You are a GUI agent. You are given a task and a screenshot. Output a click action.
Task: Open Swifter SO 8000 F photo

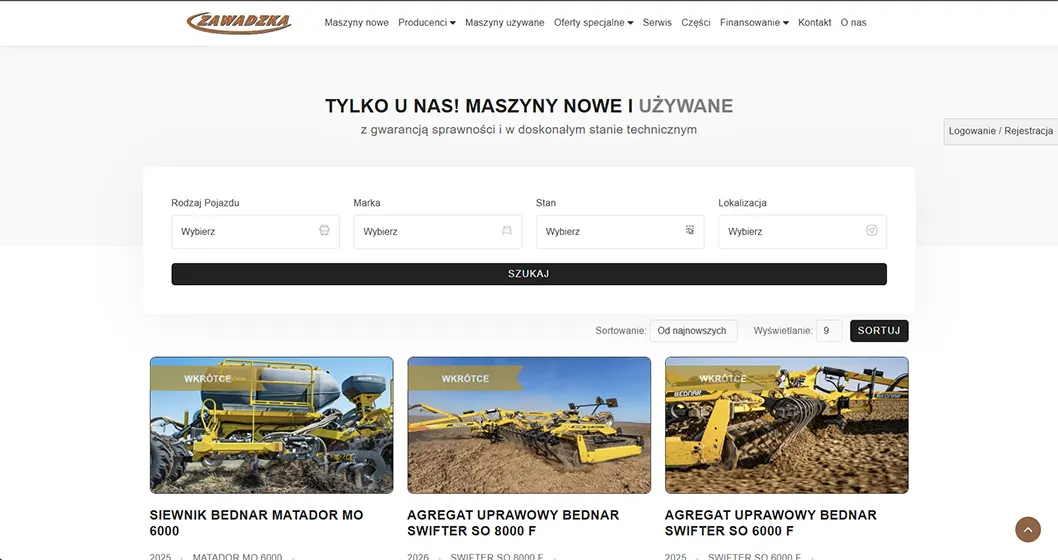point(529,425)
